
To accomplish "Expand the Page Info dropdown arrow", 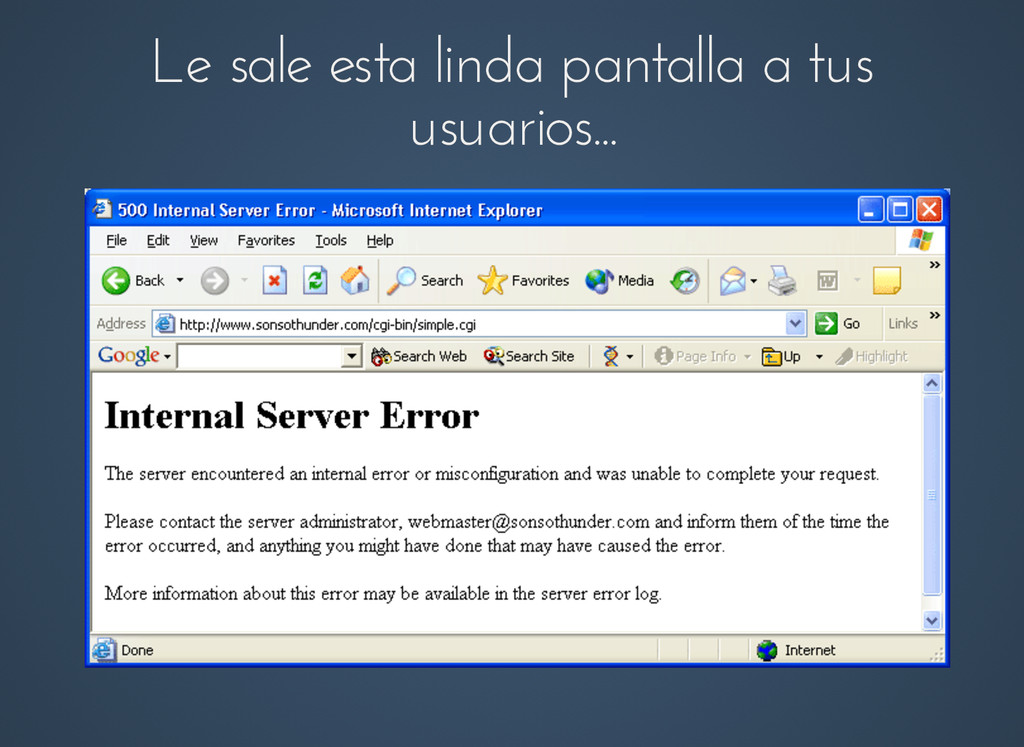I will pos(747,357).
